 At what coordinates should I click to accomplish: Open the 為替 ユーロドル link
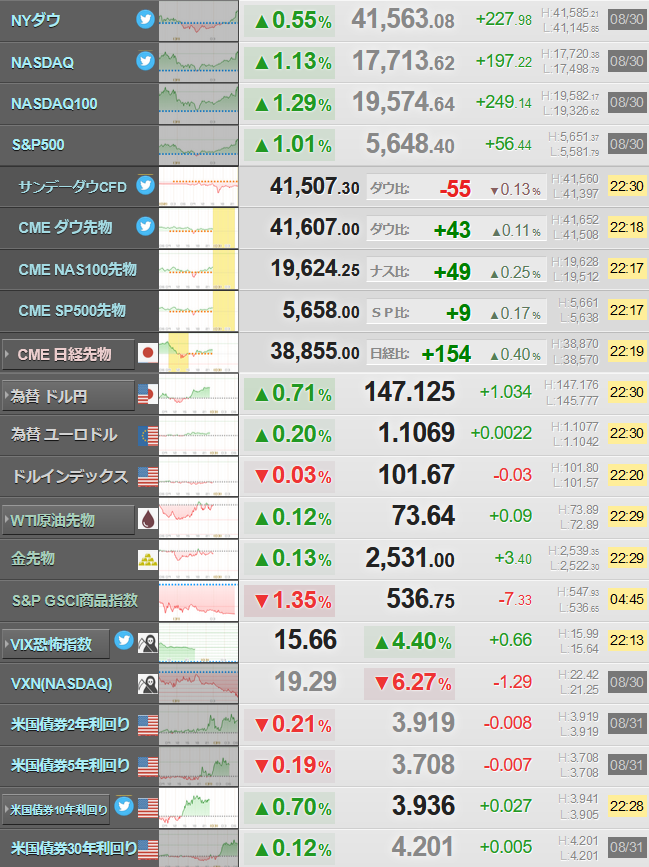[64, 435]
